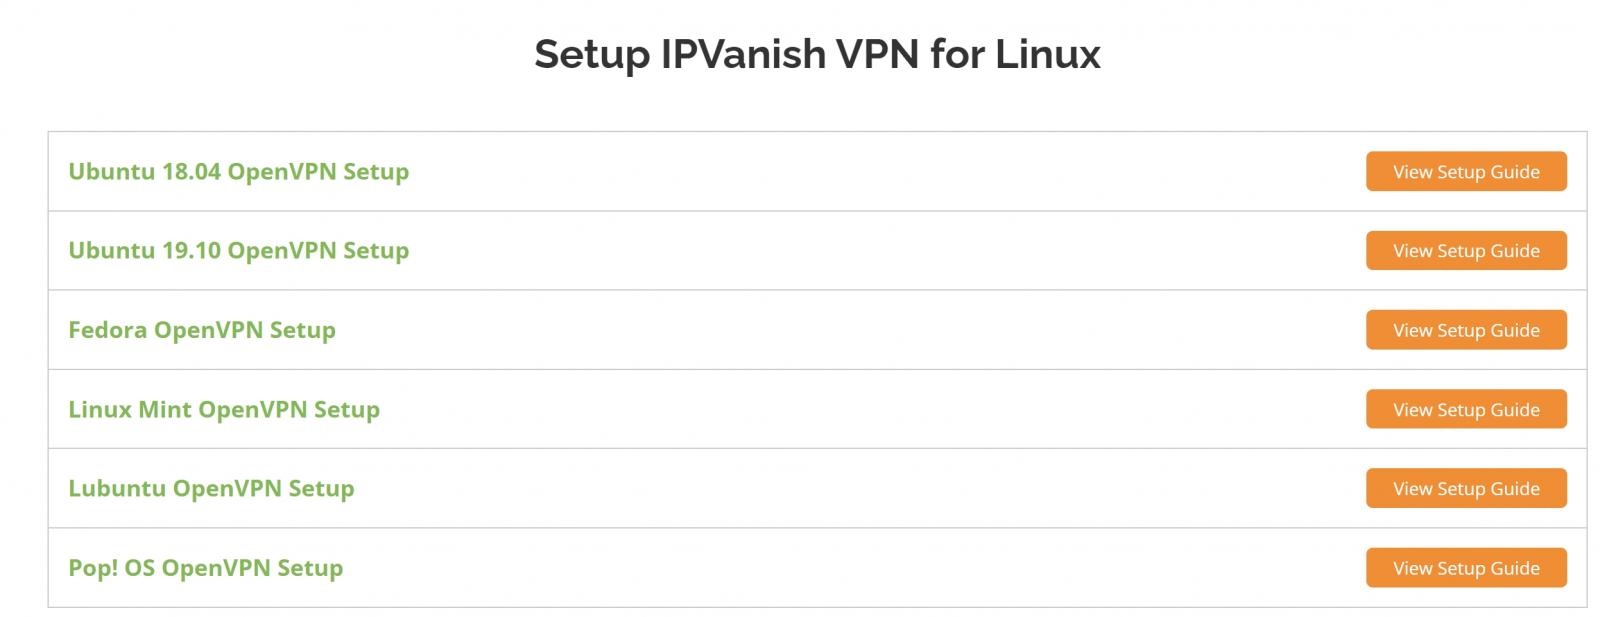
Task: Select the Ubuntu 19.10 row
Action: coord(800,251)
